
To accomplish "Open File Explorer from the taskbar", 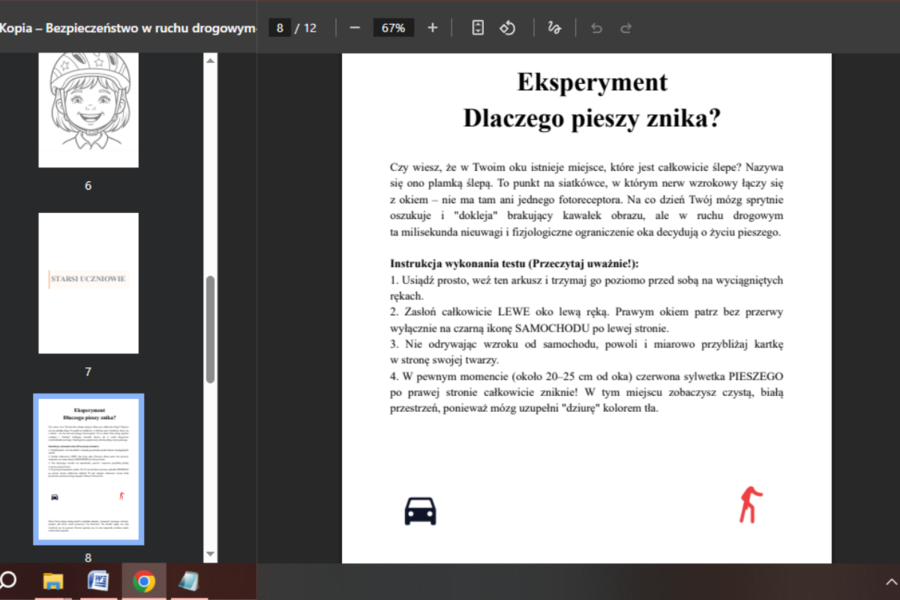I will (x=53, y=581).
